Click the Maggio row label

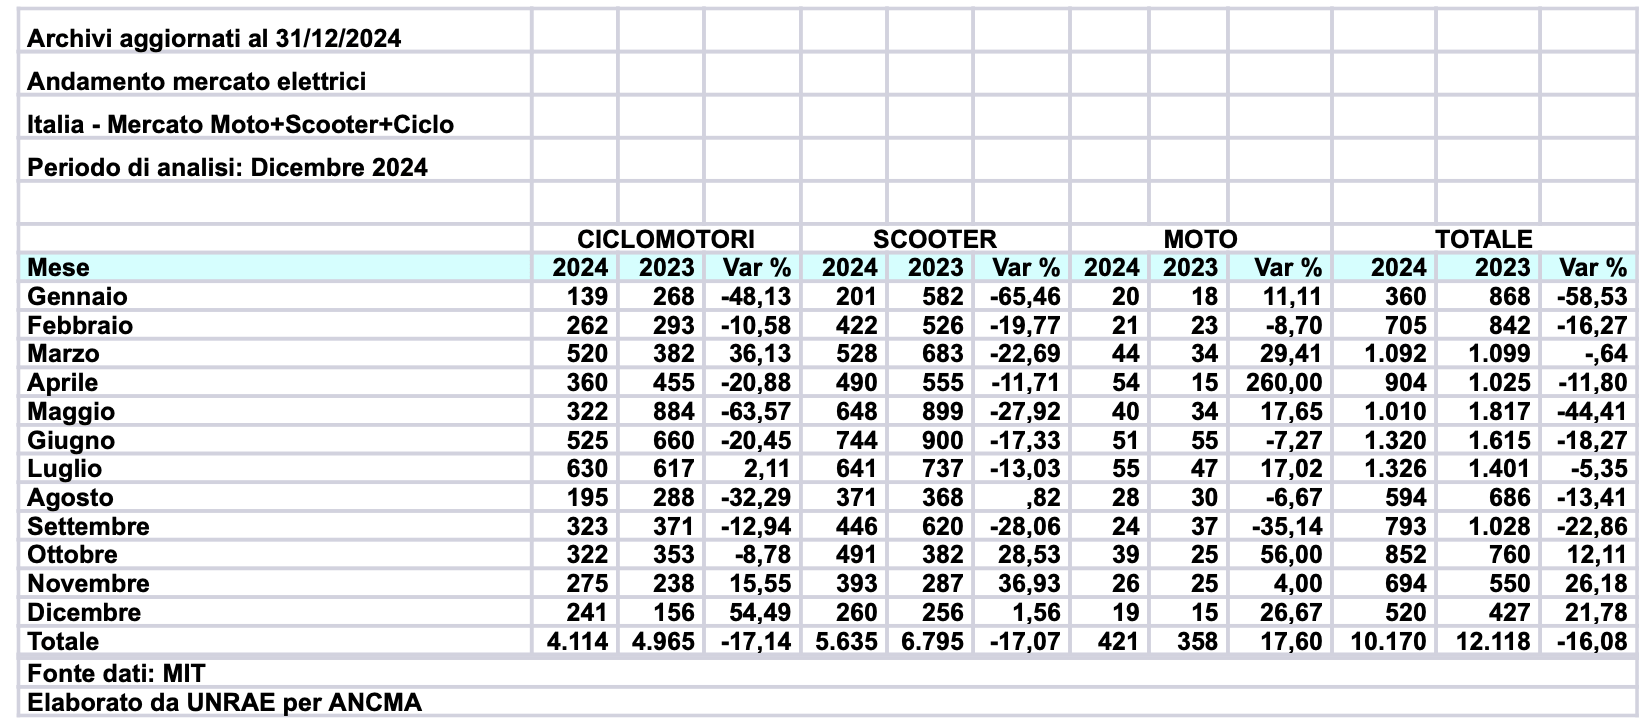tap(71, 412)
